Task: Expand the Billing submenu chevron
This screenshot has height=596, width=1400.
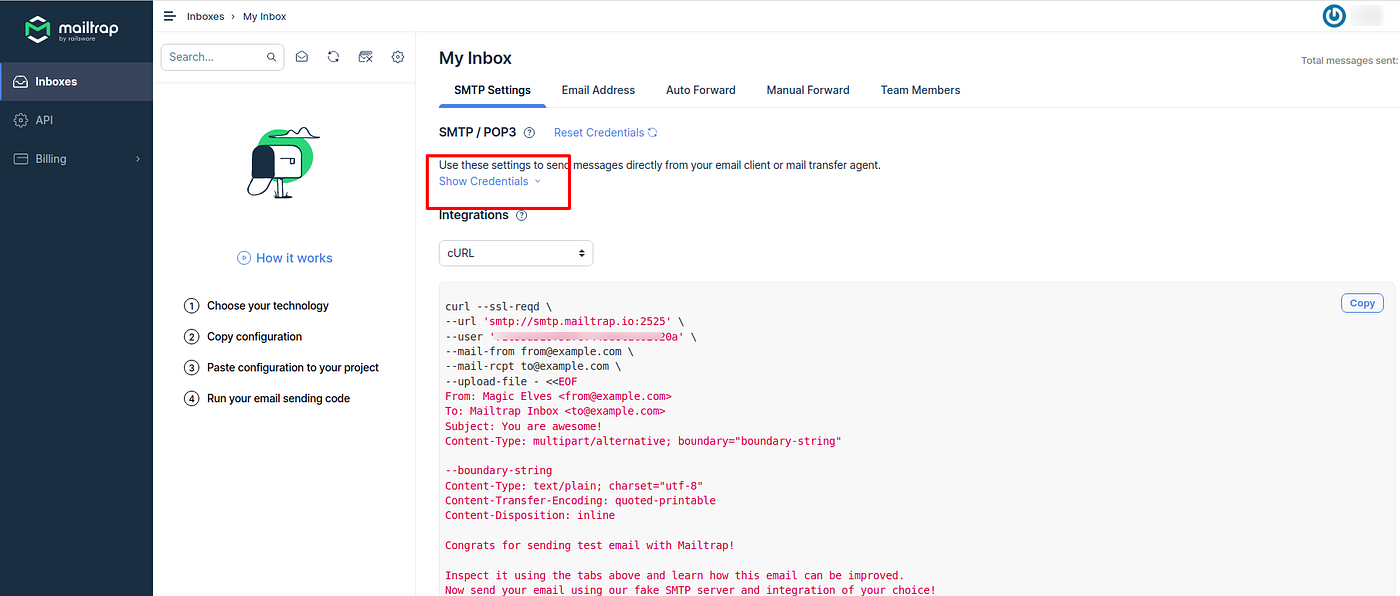Action: click(138, 159)
